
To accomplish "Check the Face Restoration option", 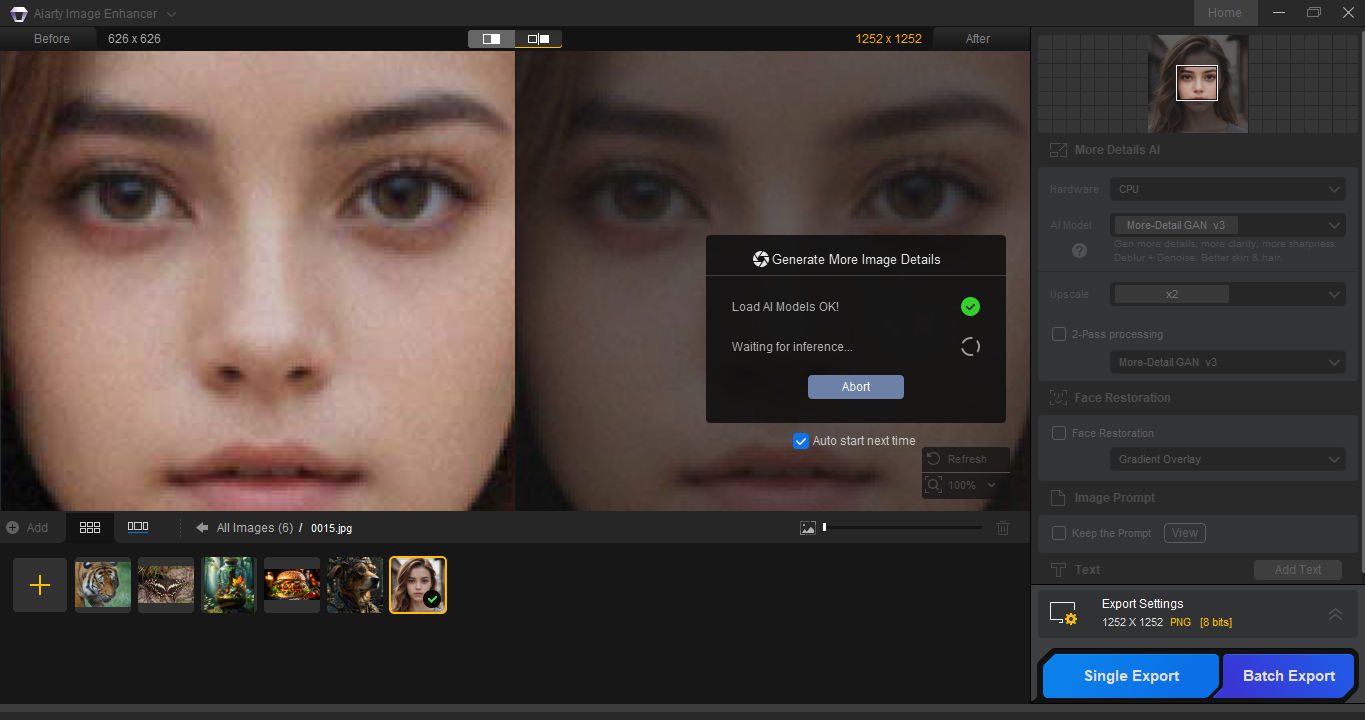I will tap(1058, 433).
